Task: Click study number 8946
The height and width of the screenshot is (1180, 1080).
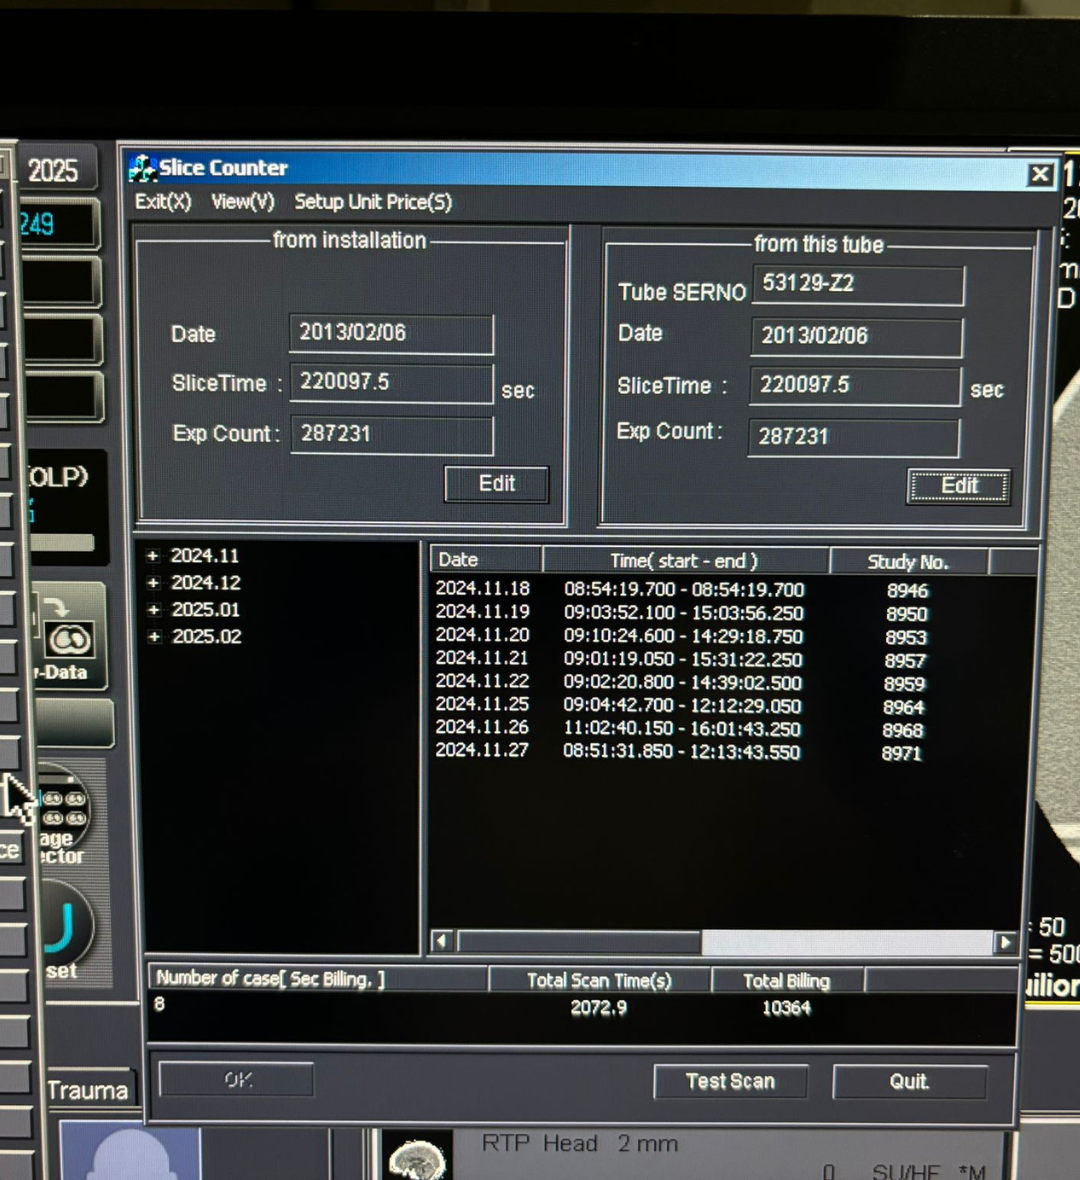Action: [907, 591]
